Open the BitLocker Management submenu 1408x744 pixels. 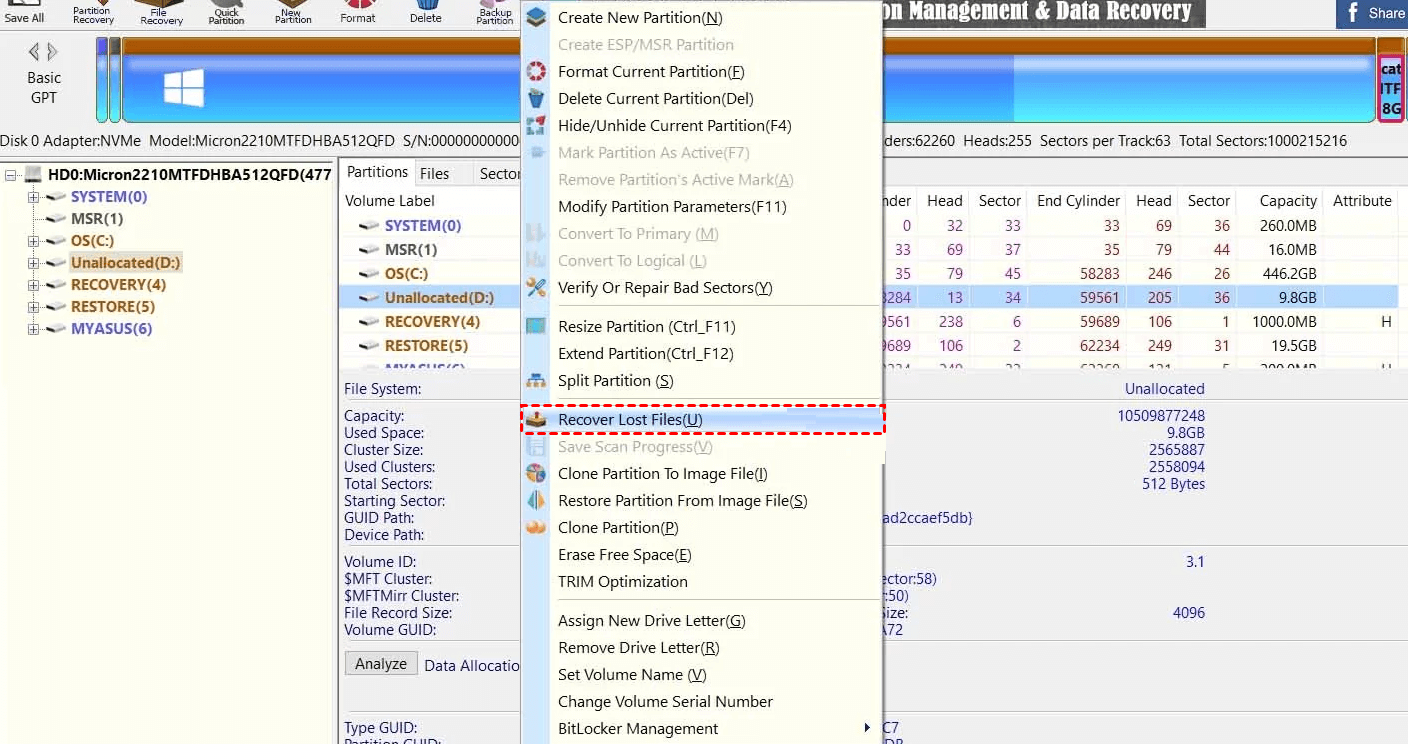click(702, 729)
